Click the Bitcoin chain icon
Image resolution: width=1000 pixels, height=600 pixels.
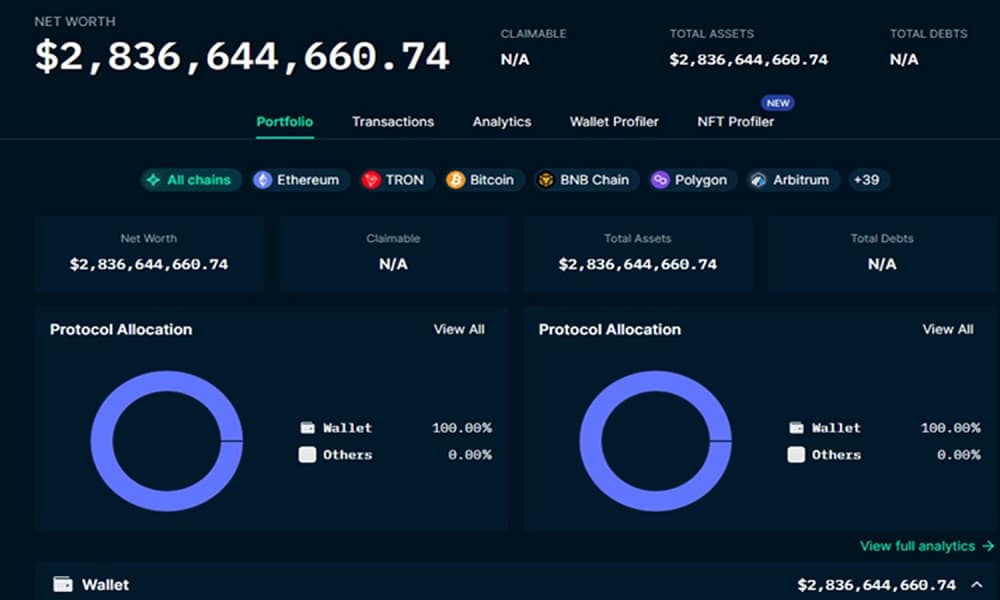[x=456, y=180]
